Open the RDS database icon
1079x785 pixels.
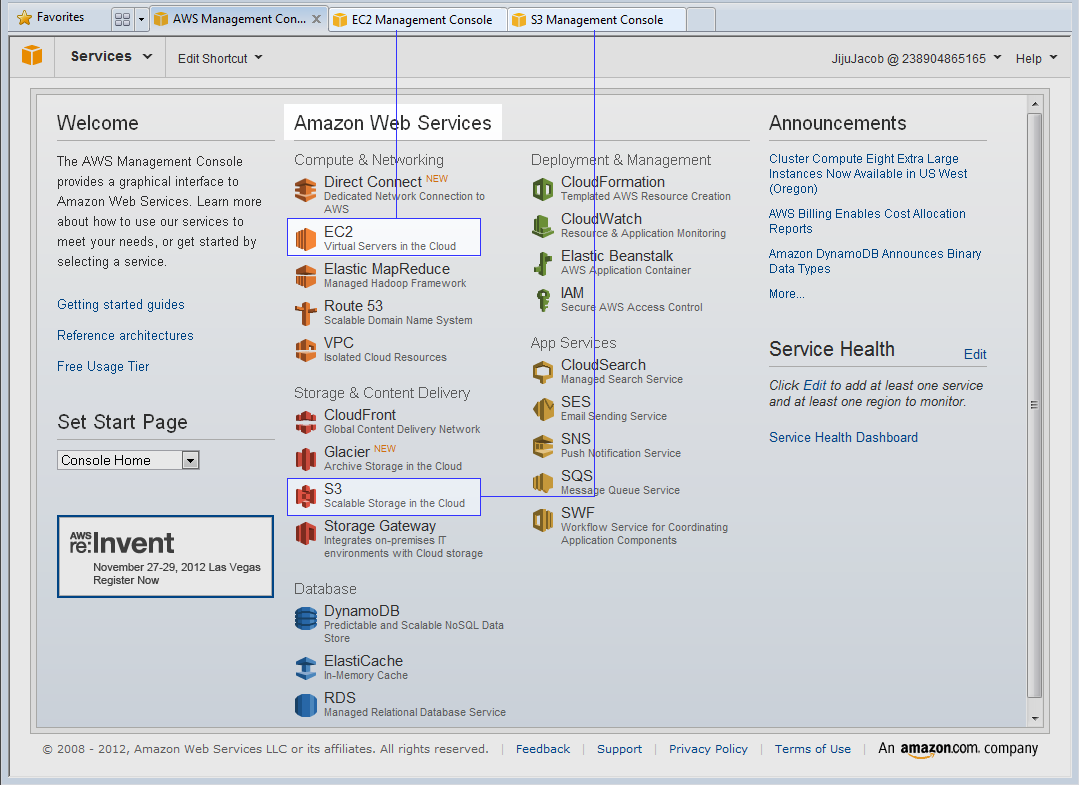click(x=306, y=705)
